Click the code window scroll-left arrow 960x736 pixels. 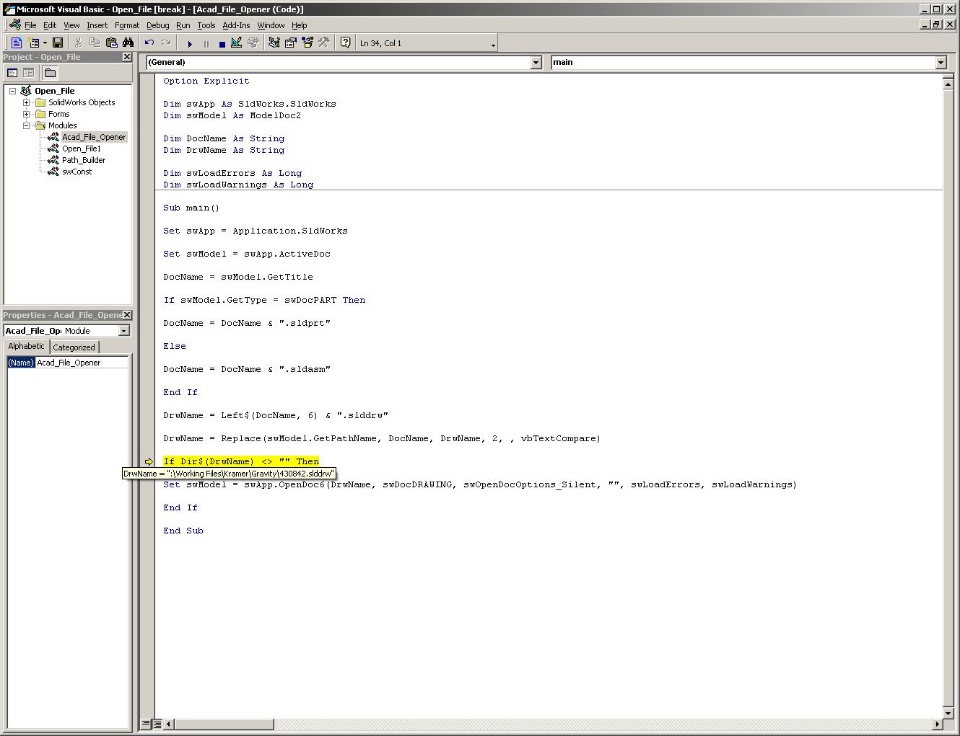(x=169, y=724)
